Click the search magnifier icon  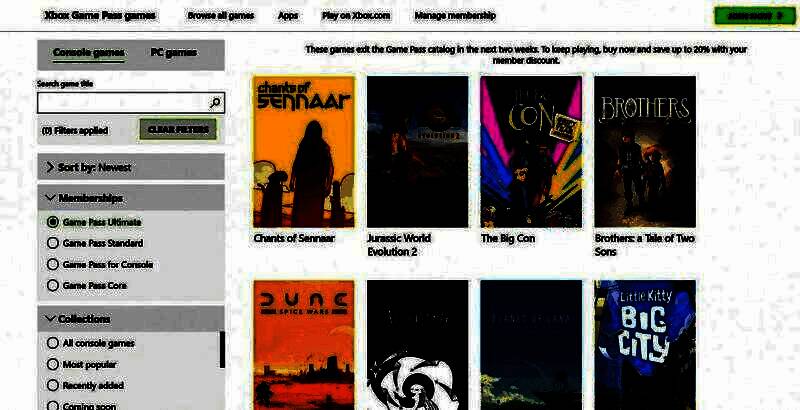coord(214,103)
